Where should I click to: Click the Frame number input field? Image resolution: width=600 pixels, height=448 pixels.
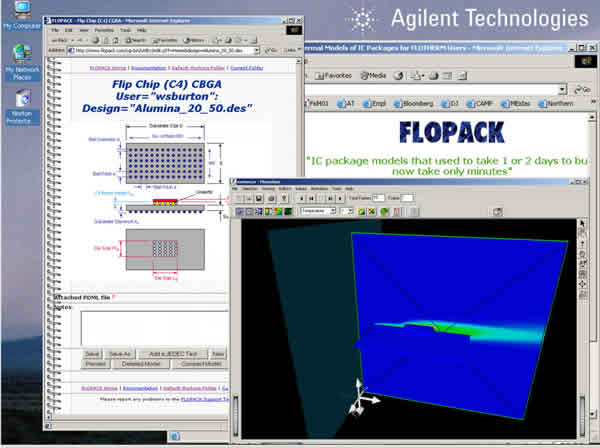[407, 197]
